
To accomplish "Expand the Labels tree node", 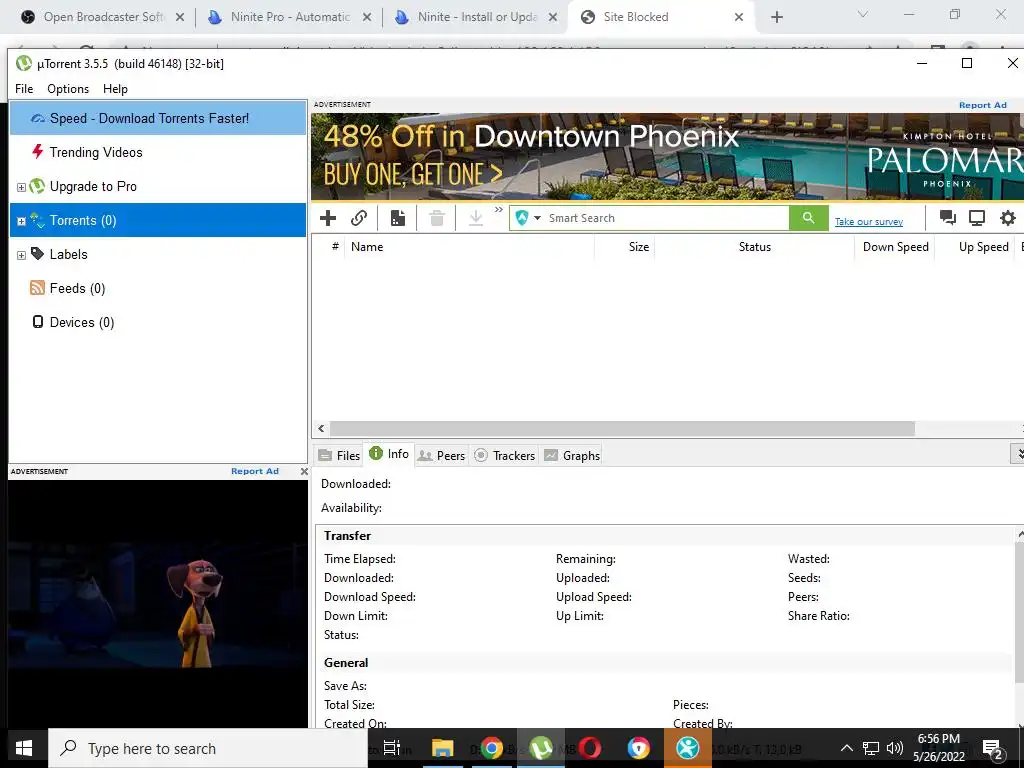I will (x=21, y=255).
